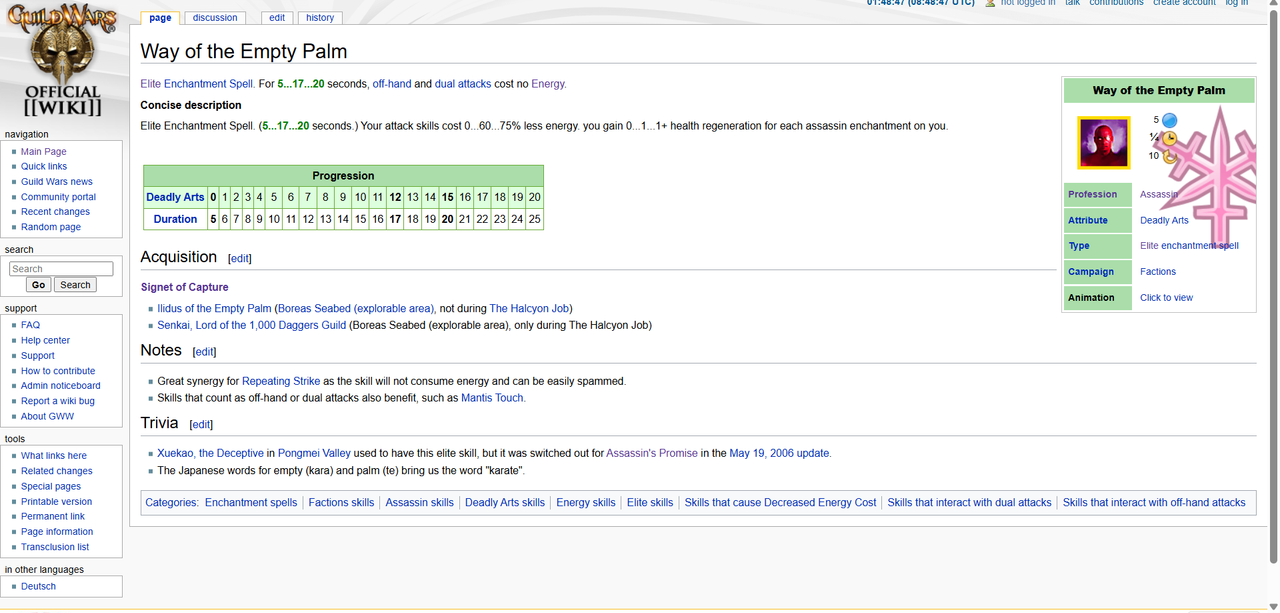Open Factions campaign link in infobox
The image size is (1280, 613).
tap(1158, 272)
